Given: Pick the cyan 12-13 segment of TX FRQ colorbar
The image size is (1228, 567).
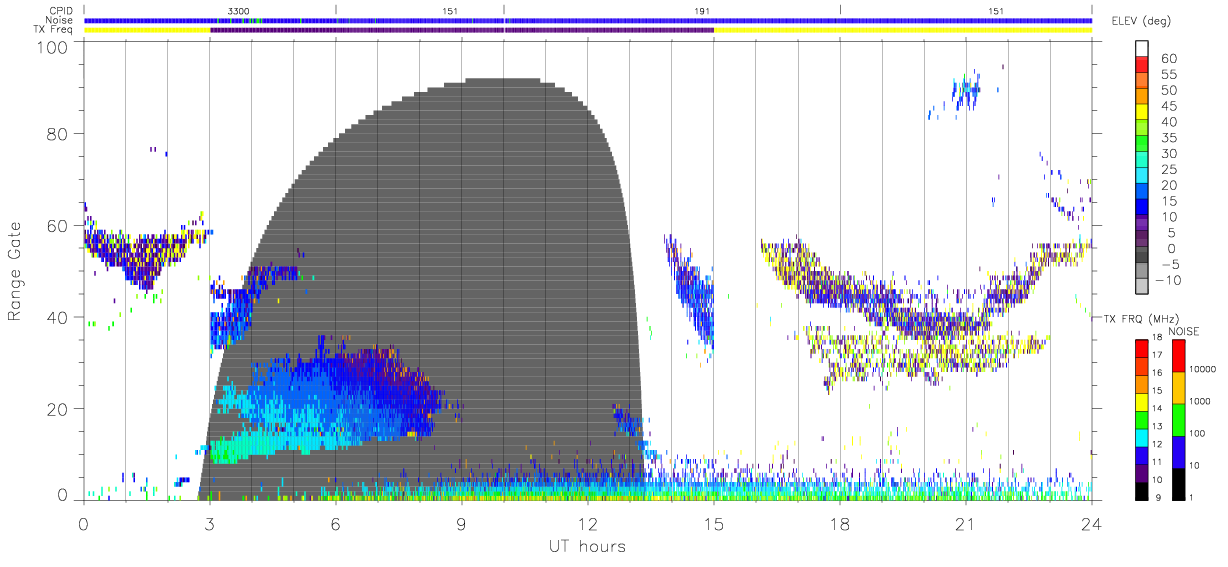Looking at the screenshot, I should click(x=1143, y=436).
